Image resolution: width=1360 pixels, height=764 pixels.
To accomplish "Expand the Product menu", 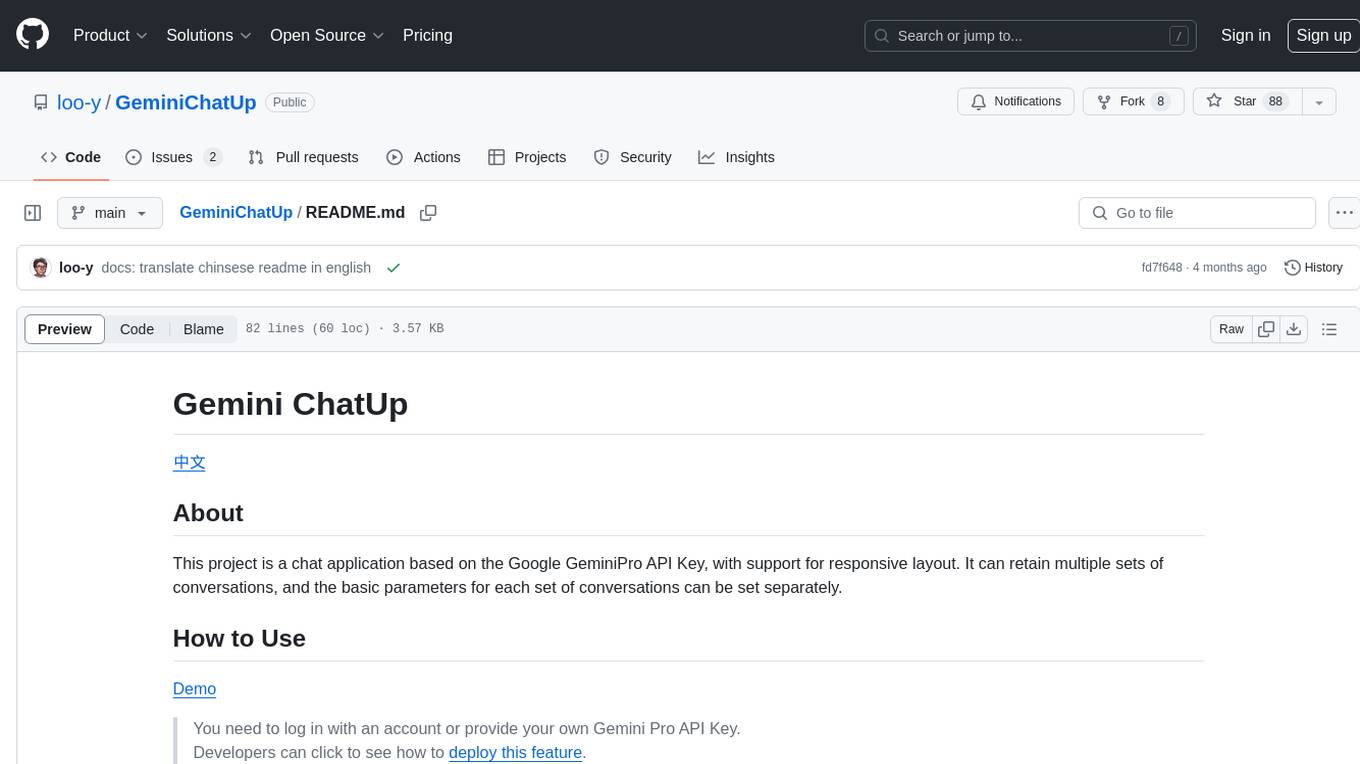I will pos(110,35).
